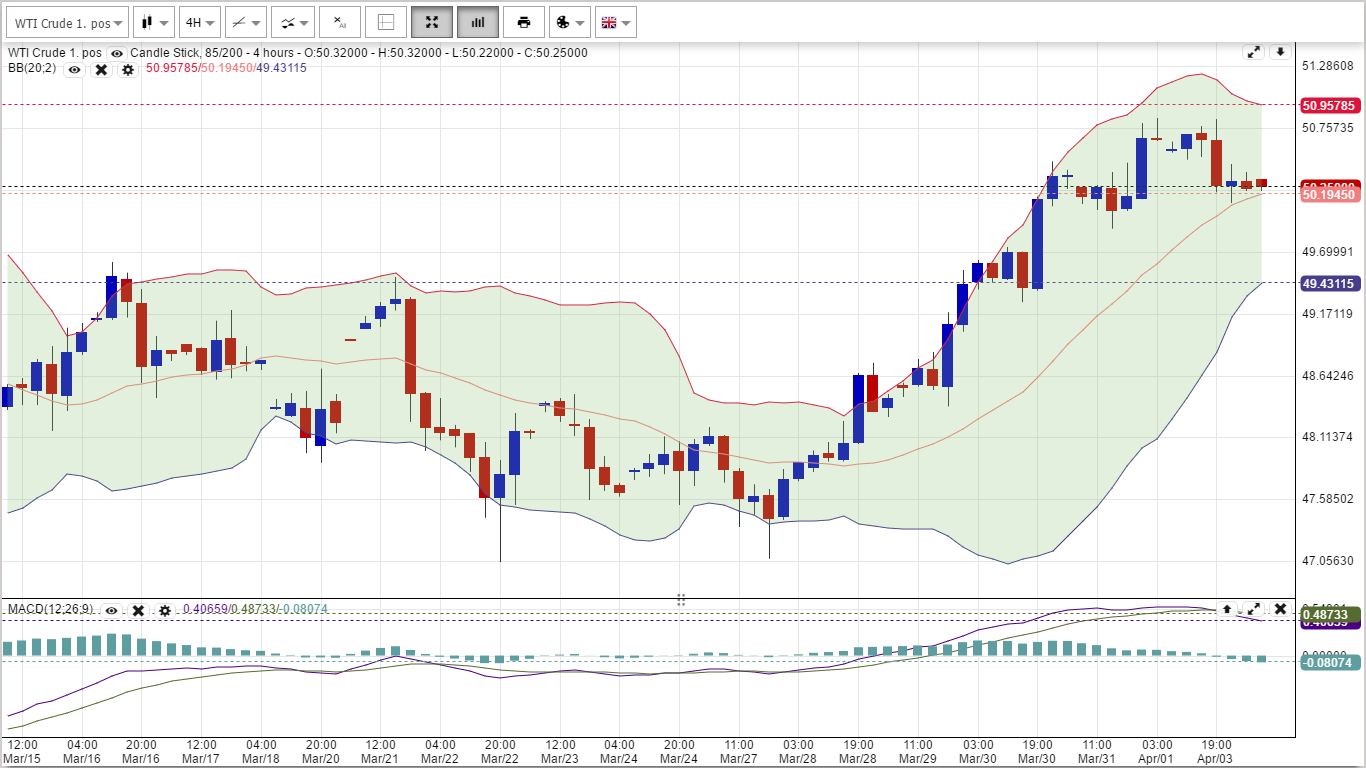1366x768 pixels.
Task: Toggle visibility of the MACD(12;26;9) indicator
Action: [x=111, y=610]
